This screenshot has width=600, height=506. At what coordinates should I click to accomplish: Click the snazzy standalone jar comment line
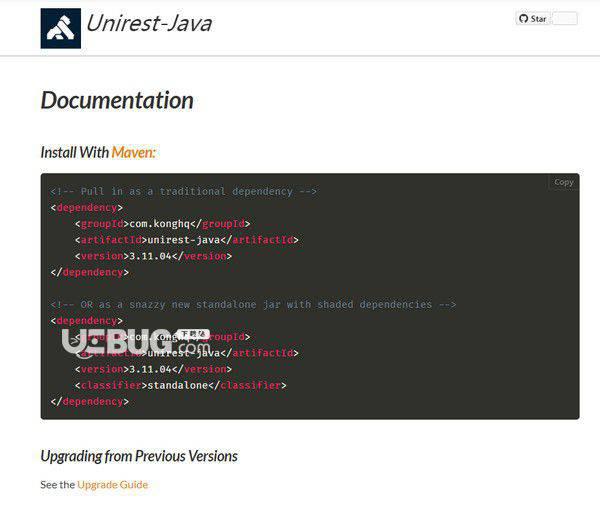pyautogui.click(x=253, y=304)
